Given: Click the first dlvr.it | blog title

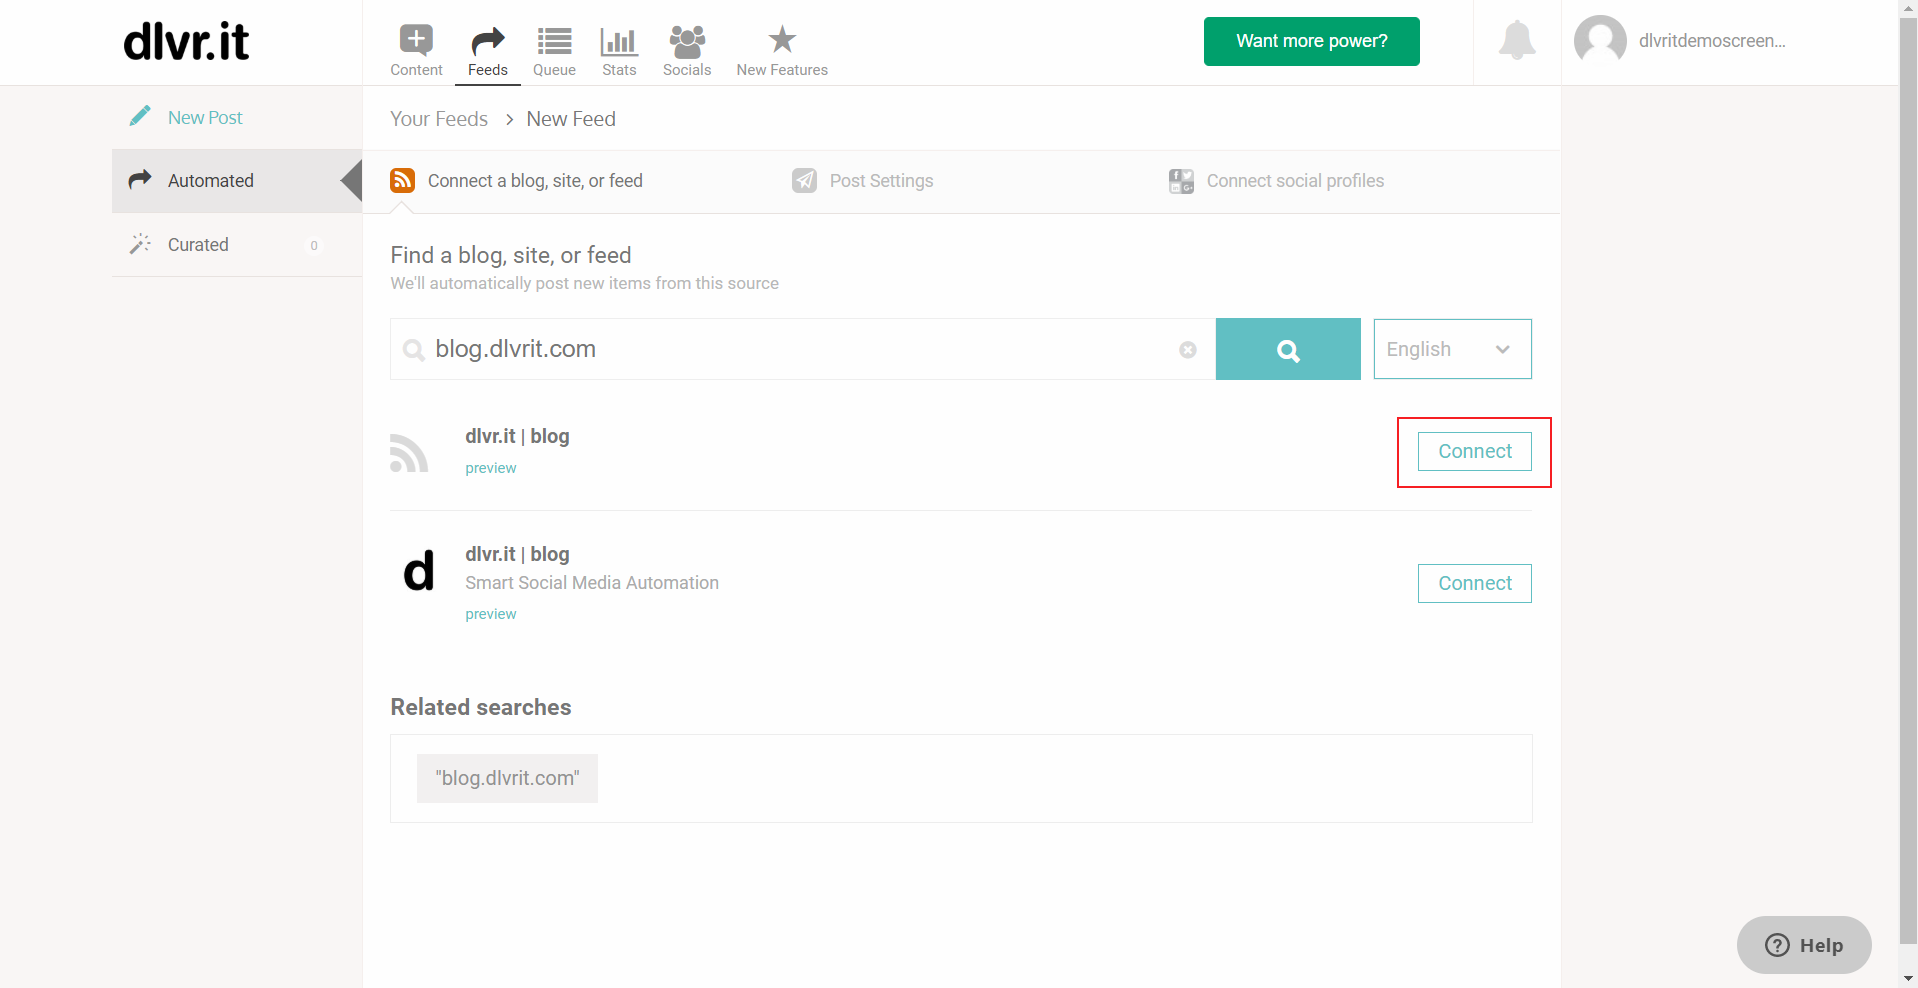Looking at the screenshot, I should pos(517,436).
